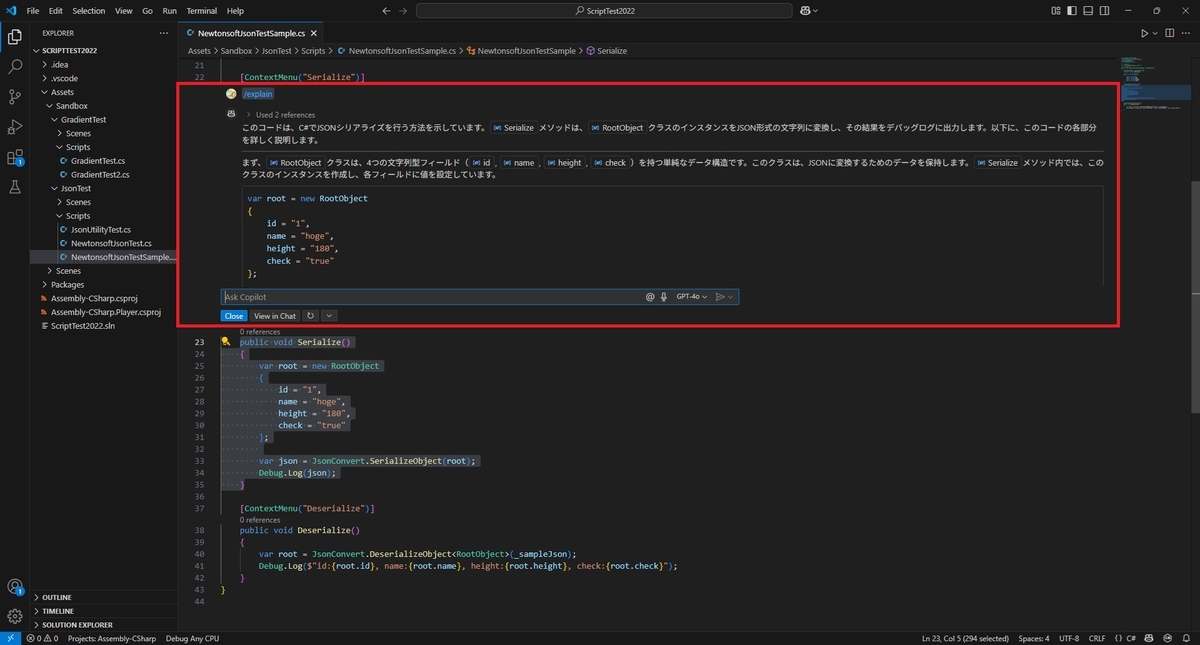Go back using the title bar left arrow
This screenshot has width=1200, height=645.
(x=387, y=10)
